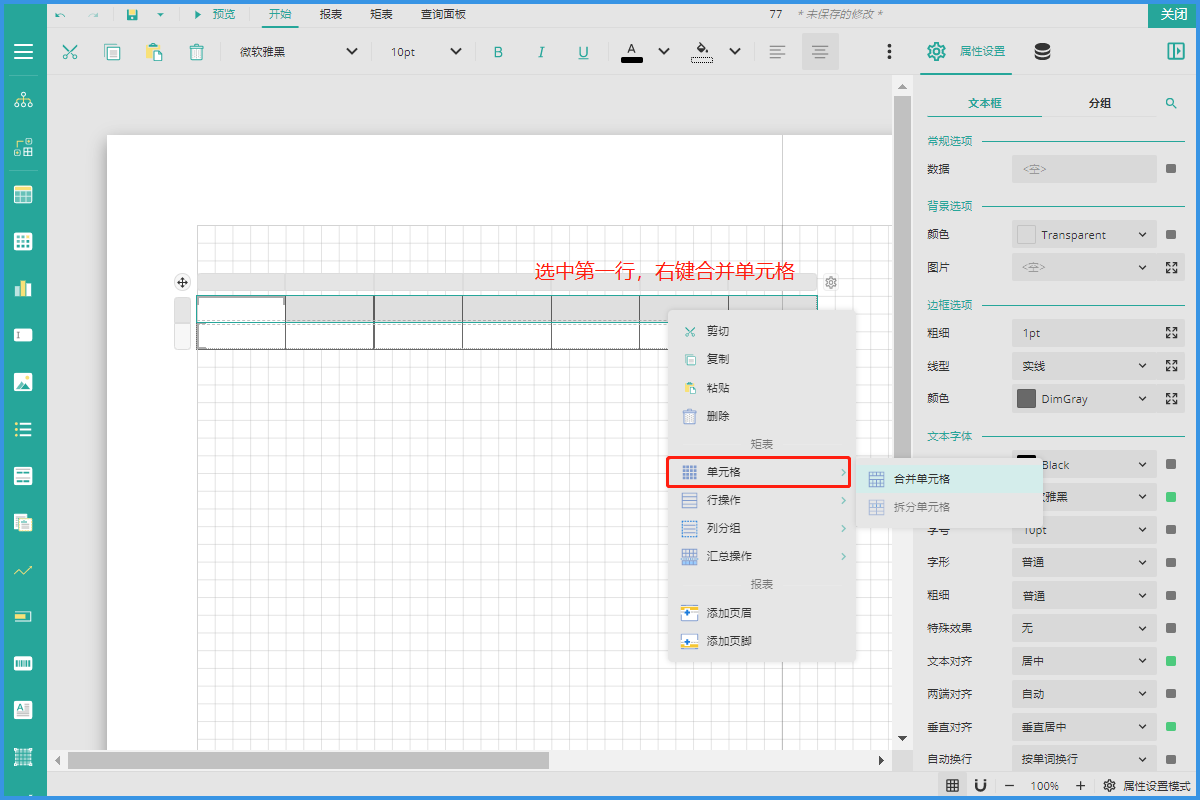Screen dimensions: 1200x800
Task: Click the DimGray border color swatch
Action: 1026,399
